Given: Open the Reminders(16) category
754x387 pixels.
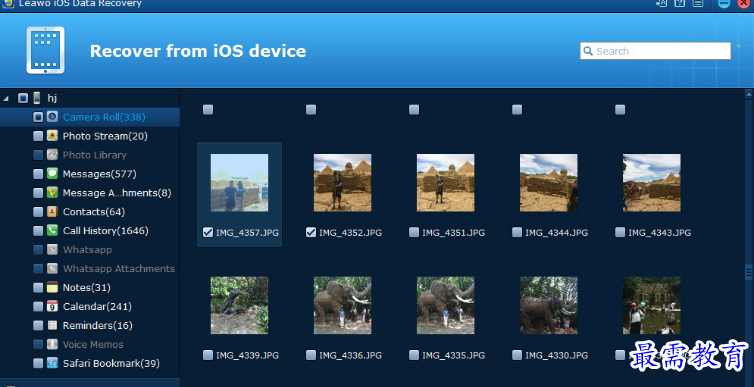Looking at the screenshot, I should pos(98,325).
